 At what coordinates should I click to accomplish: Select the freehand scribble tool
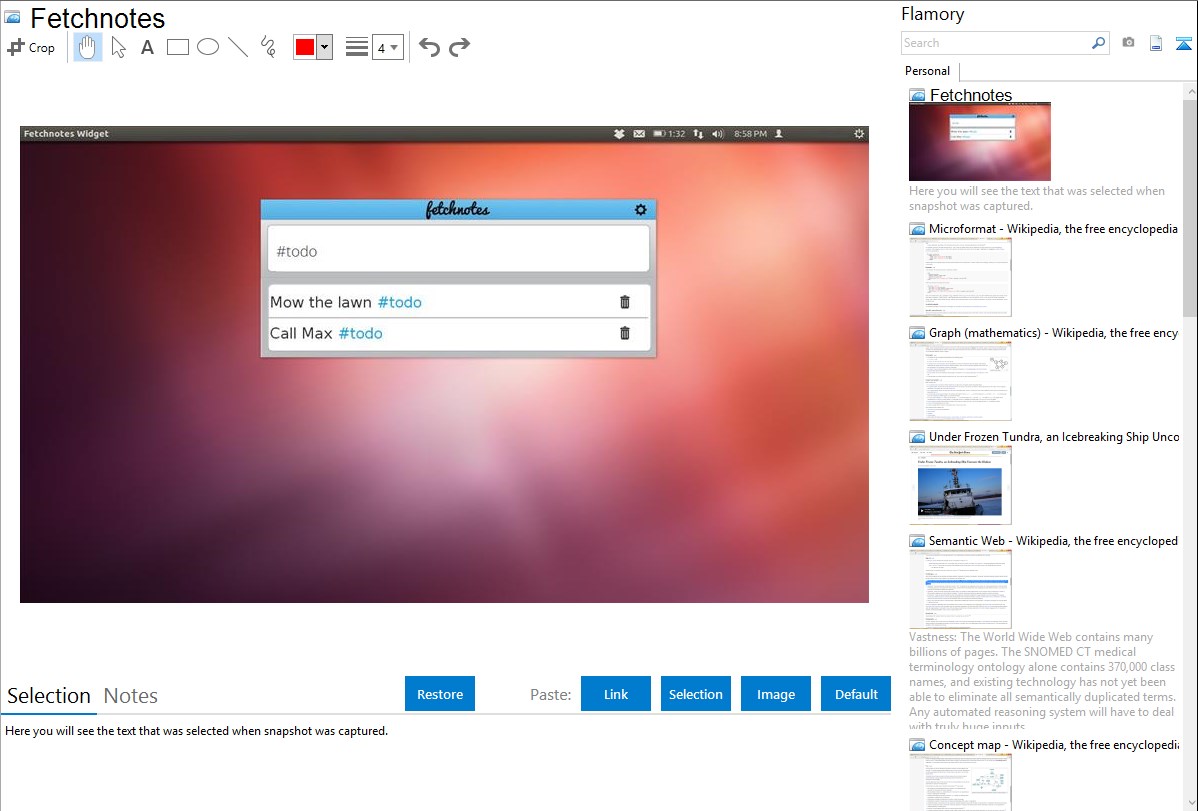(268, 47)
